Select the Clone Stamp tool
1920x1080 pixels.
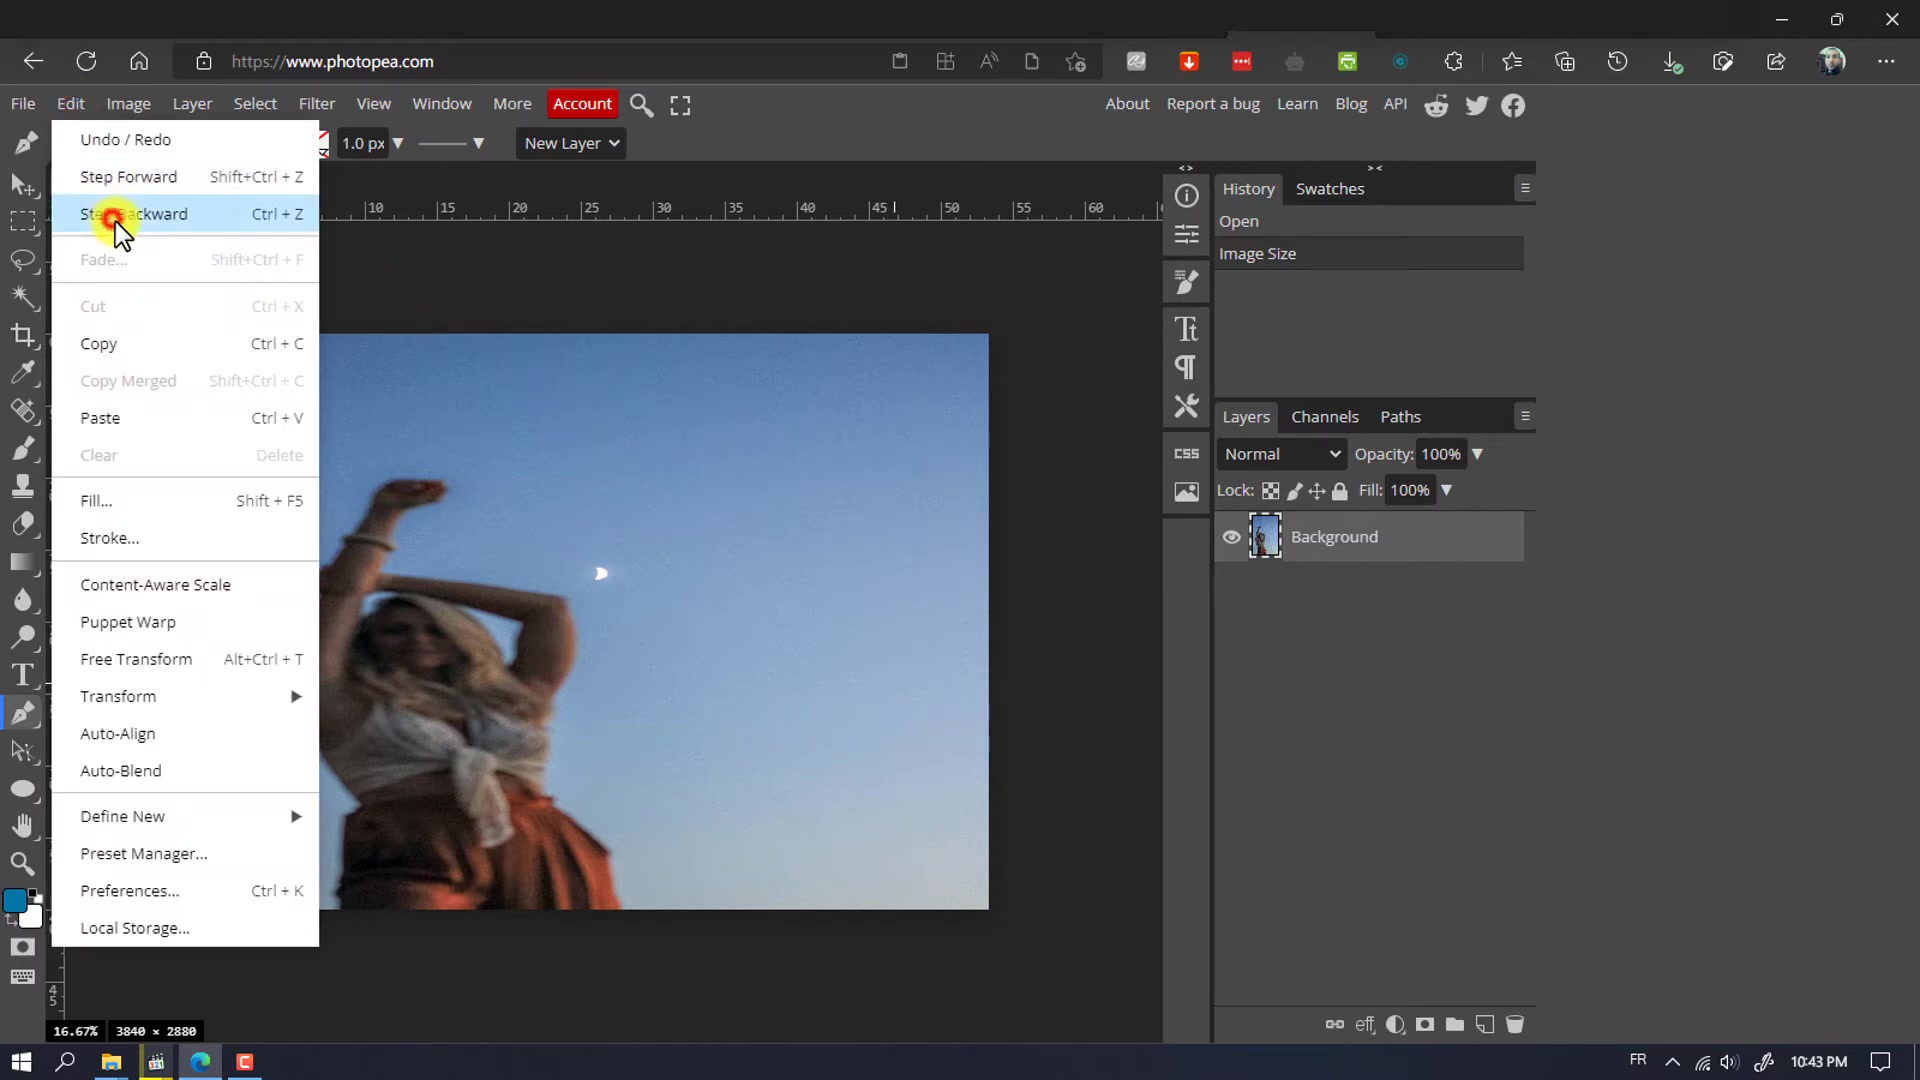pos(23,486)
